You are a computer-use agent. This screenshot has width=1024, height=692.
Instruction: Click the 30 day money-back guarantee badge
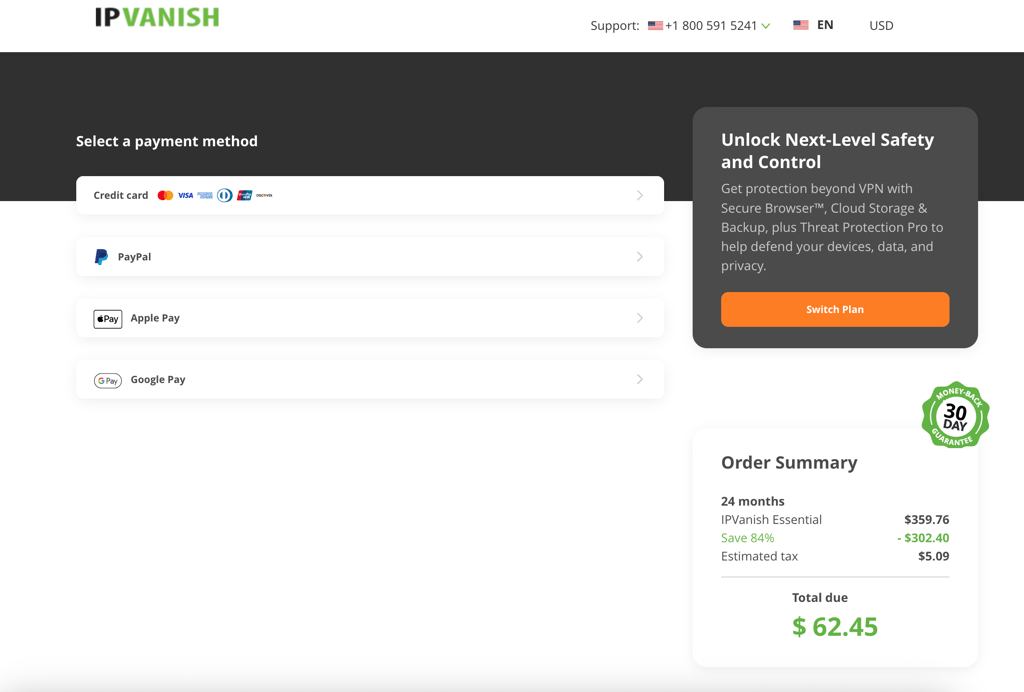pos(955,415)
